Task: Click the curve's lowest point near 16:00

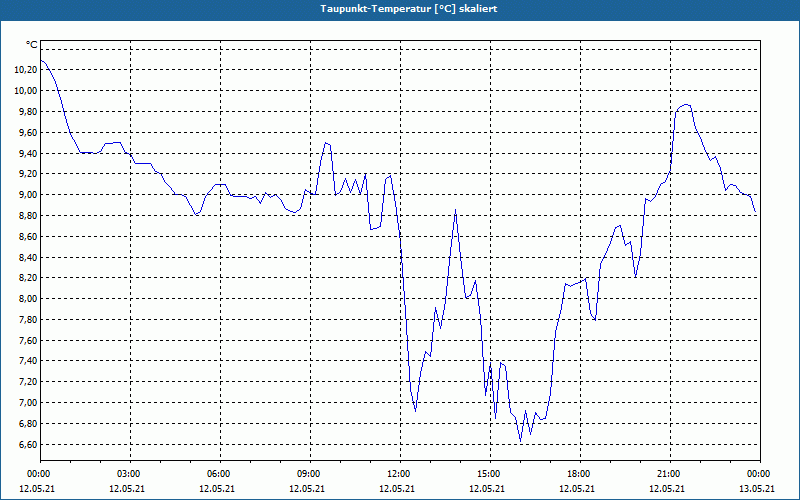Action: coord(520,441)
